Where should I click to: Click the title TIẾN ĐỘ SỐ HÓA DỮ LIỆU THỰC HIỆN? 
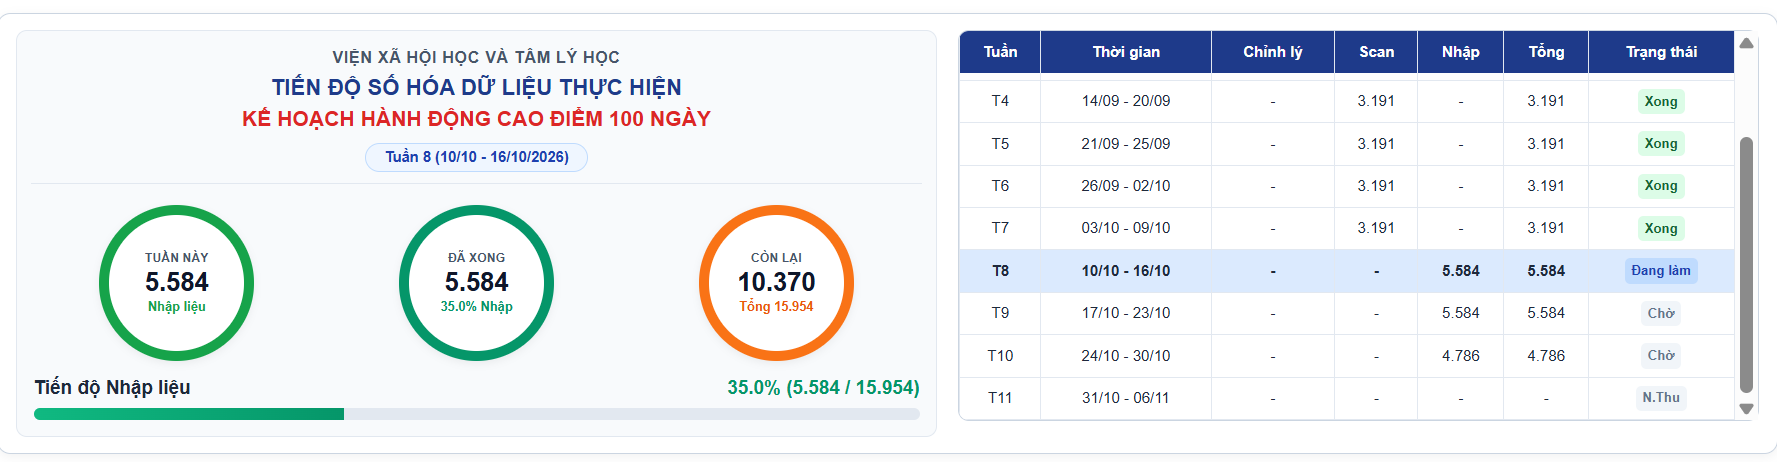tap(476, 87)
